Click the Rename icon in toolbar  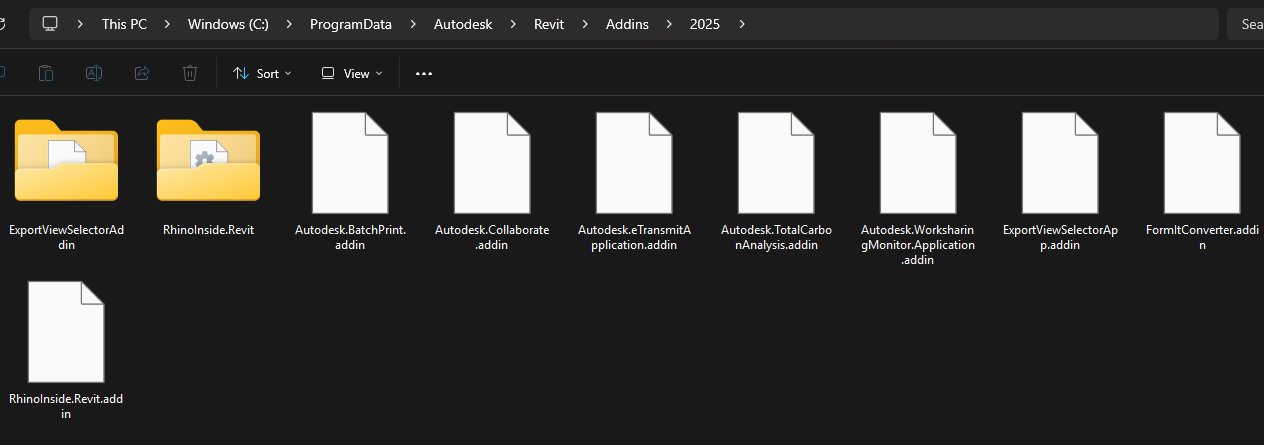94,73
